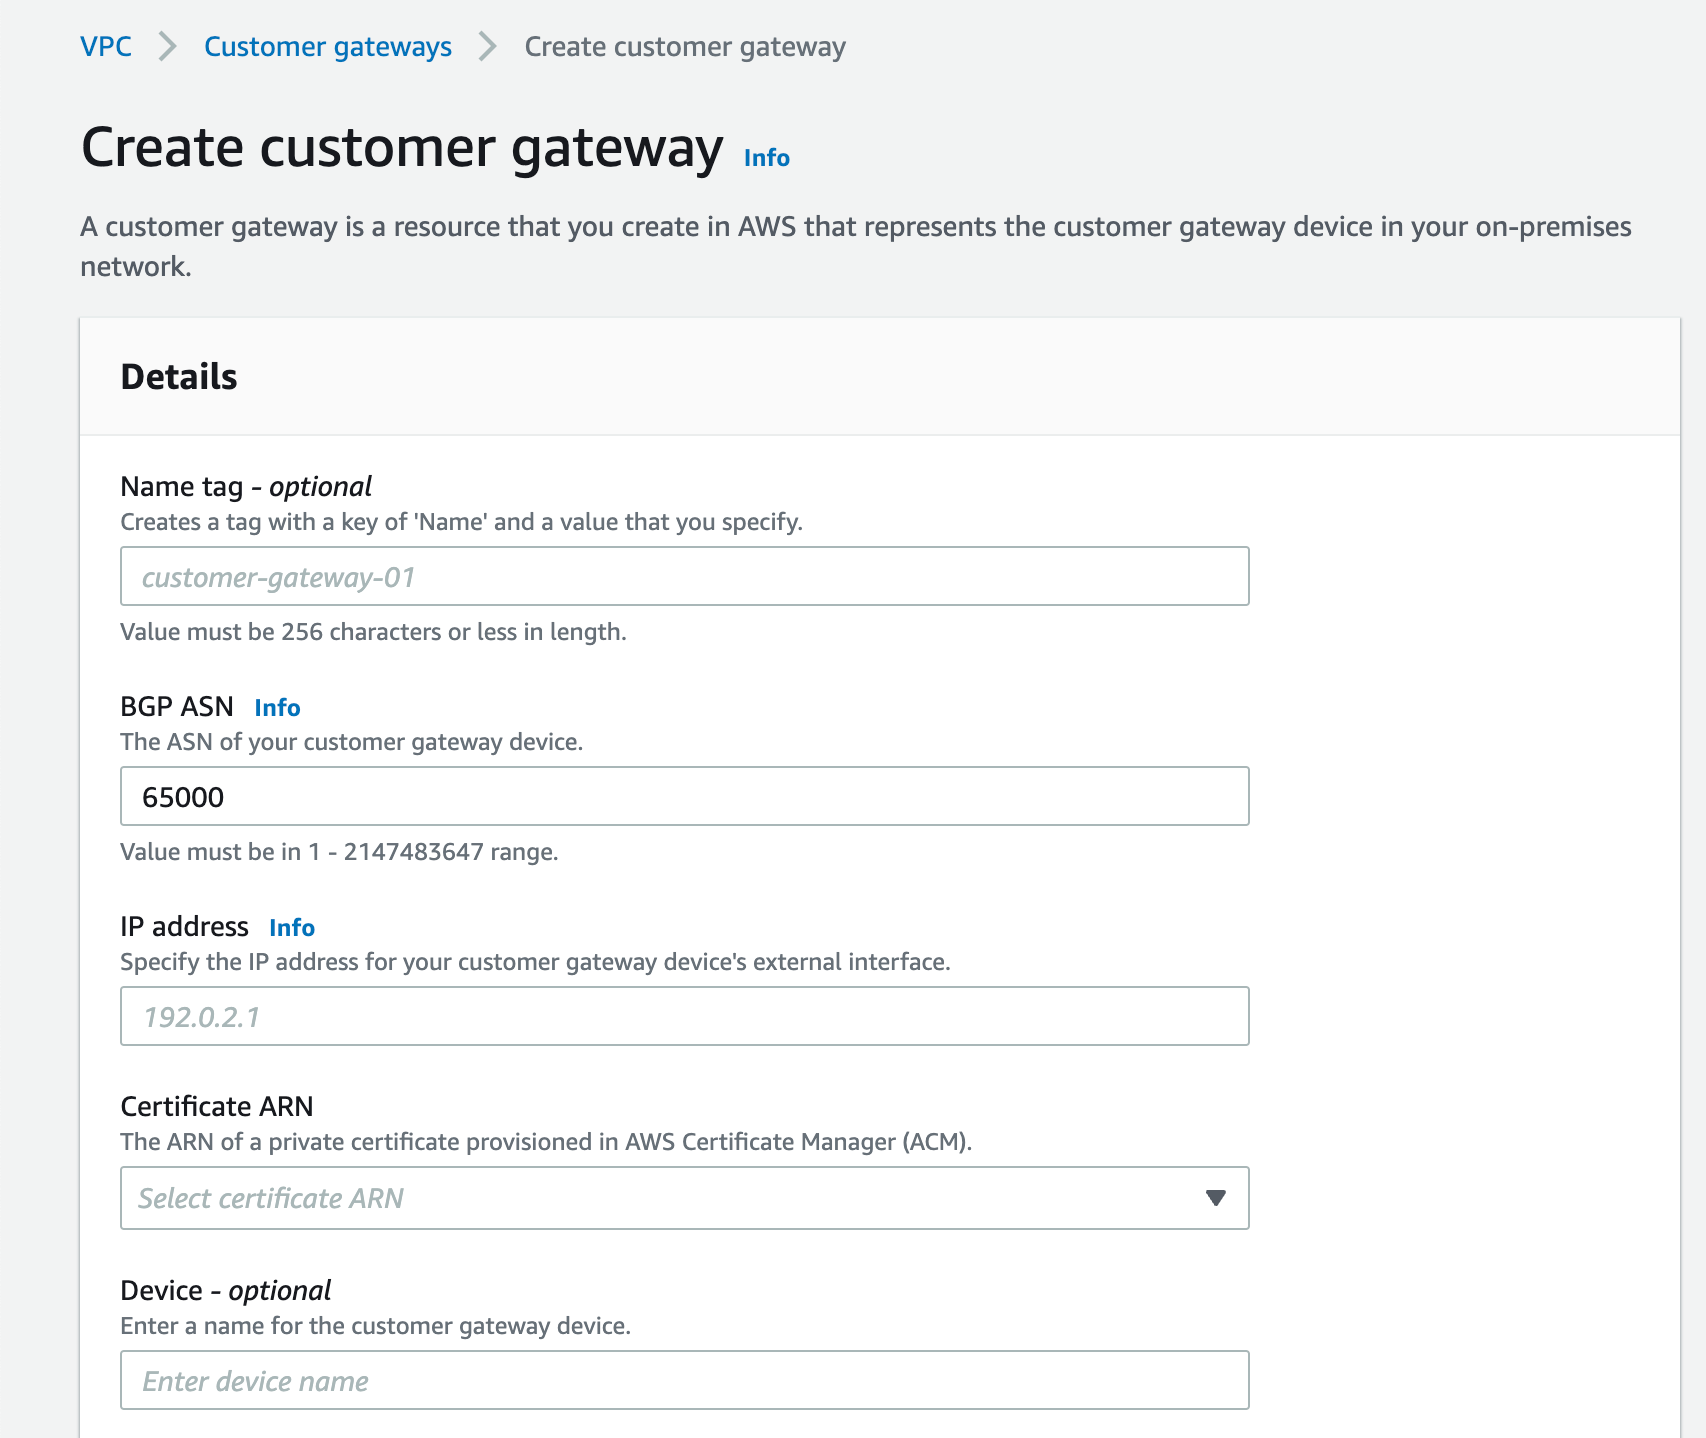The image size is (1706, 1438).
Task: Focus the Enter device name field
Action: pos(684,1380)
